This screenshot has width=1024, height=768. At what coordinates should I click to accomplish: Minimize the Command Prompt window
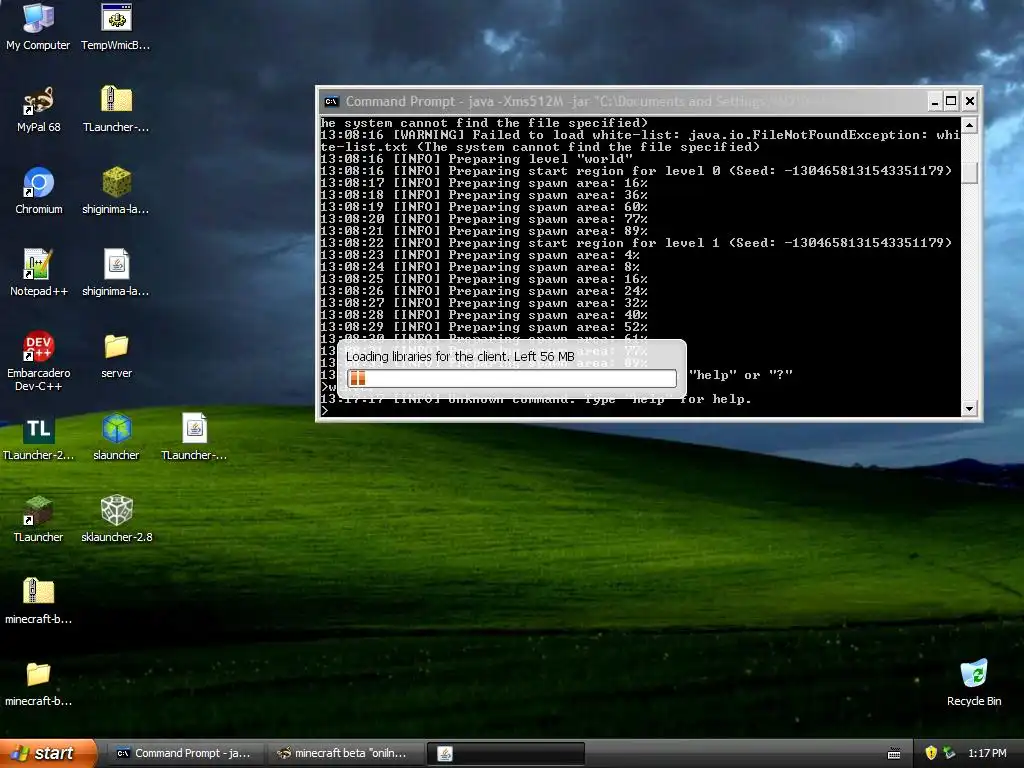tap(935, 101)
